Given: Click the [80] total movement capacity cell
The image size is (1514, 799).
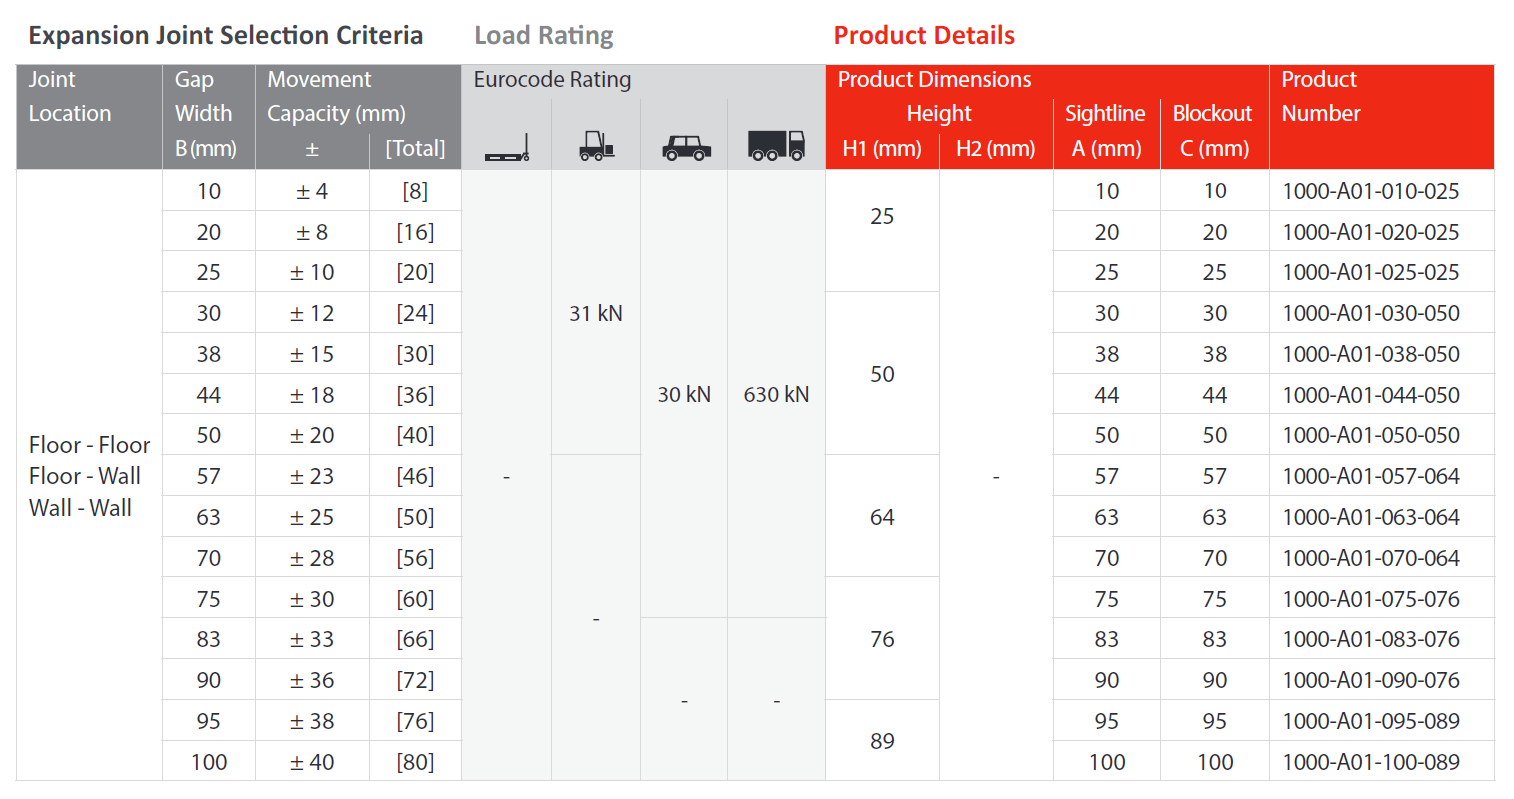Looking at the screenshot, I should coord(415,762).
